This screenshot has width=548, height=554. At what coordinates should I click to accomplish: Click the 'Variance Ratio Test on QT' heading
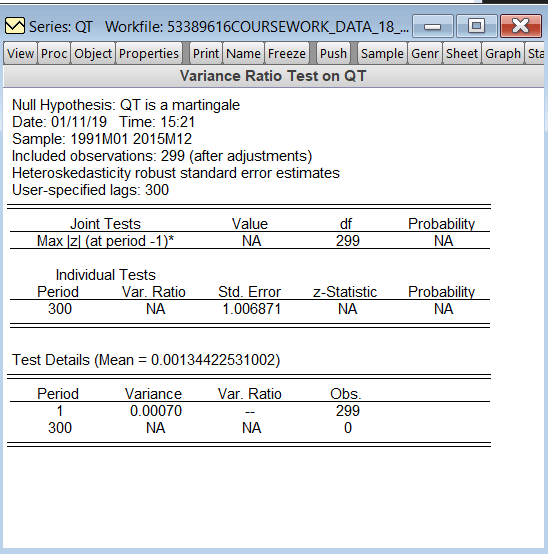point(273,76)
